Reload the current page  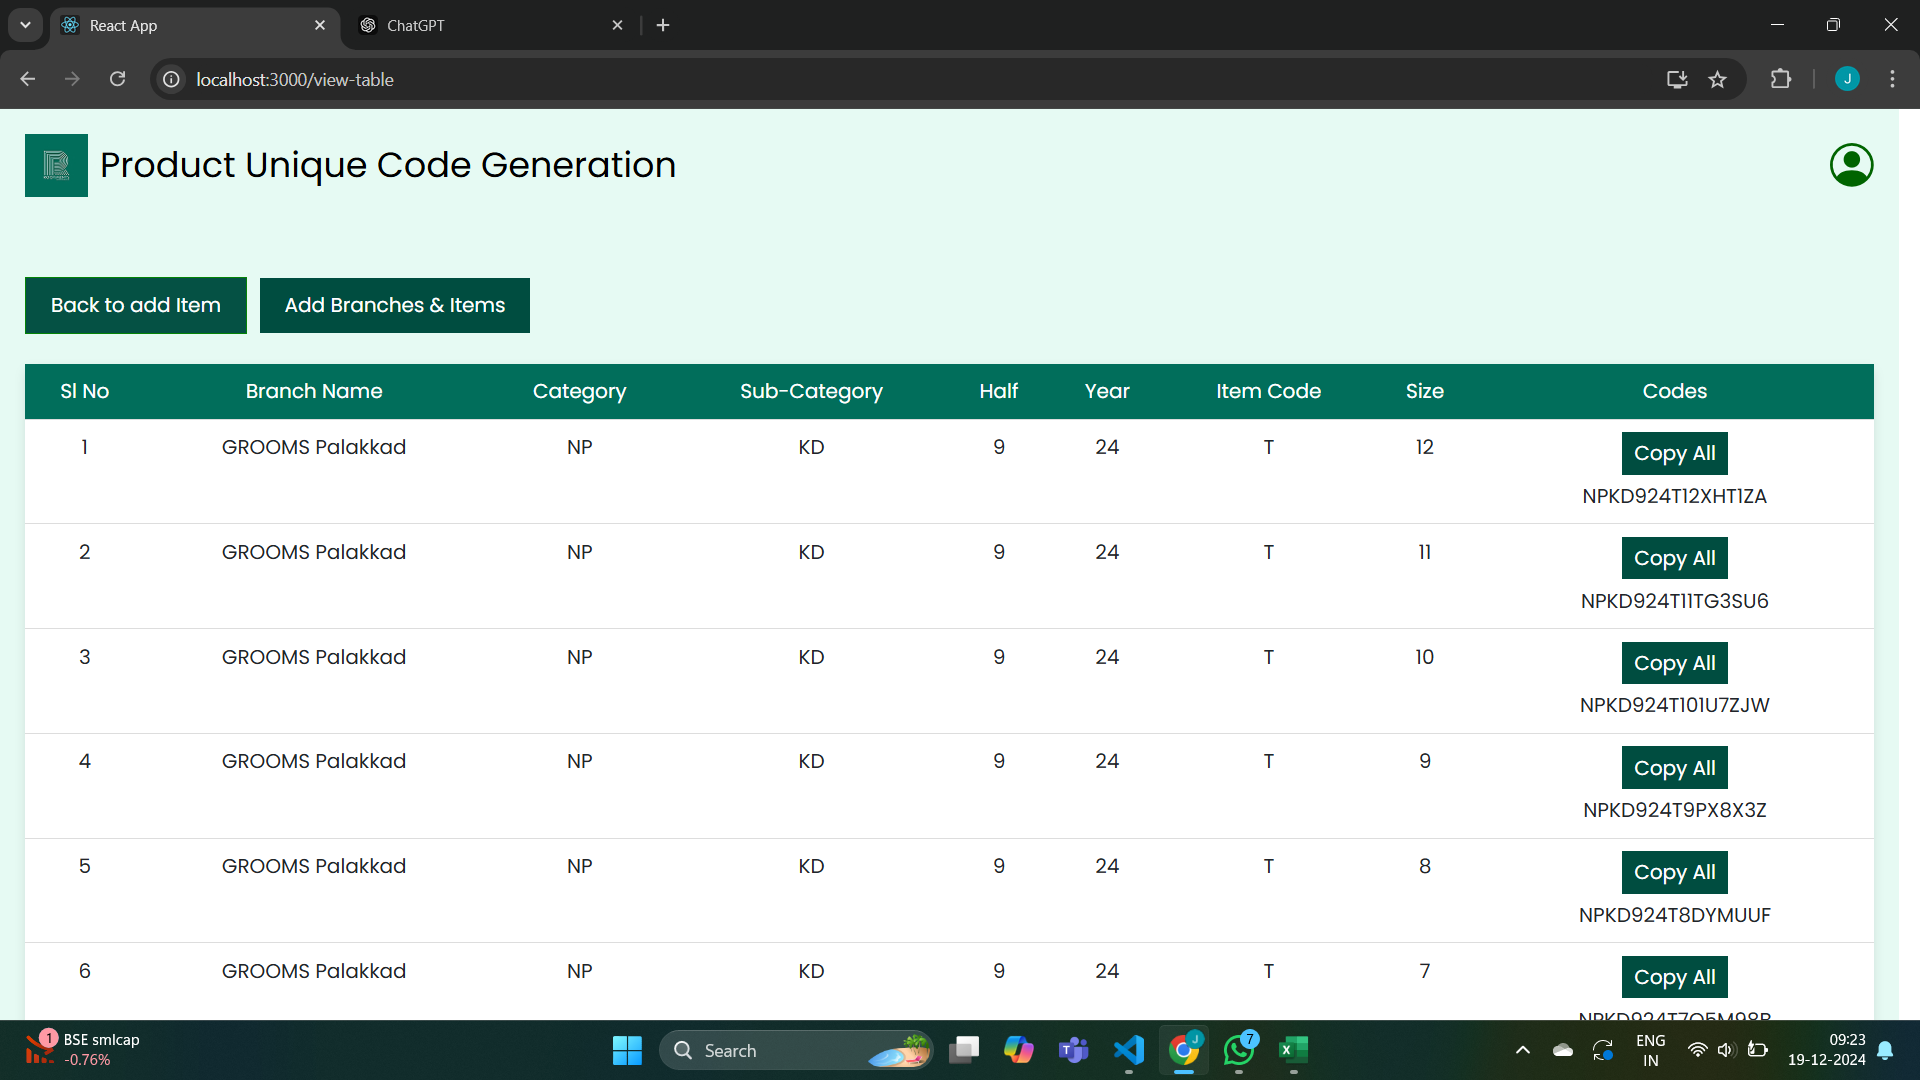[x=117, y=79]
